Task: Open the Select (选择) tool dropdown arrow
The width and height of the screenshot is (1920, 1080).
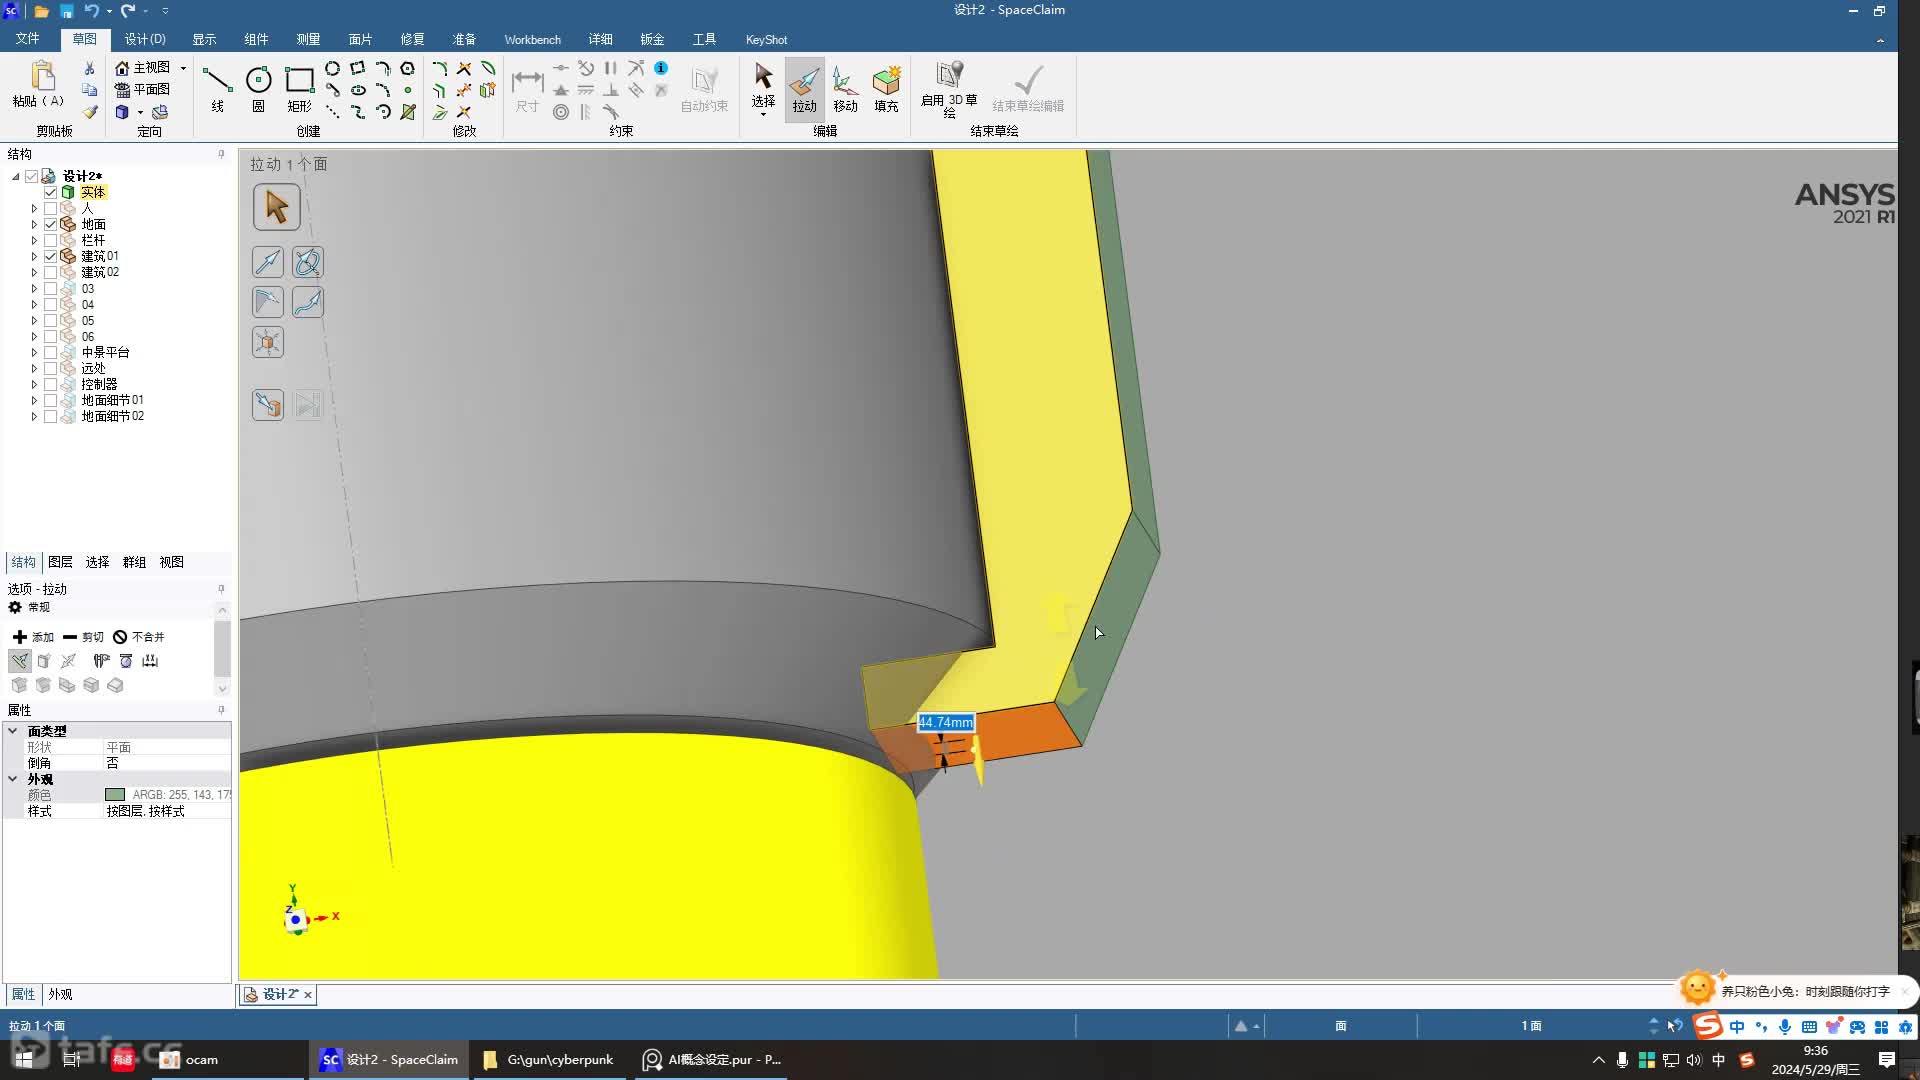Action: (x=763, y=114)
